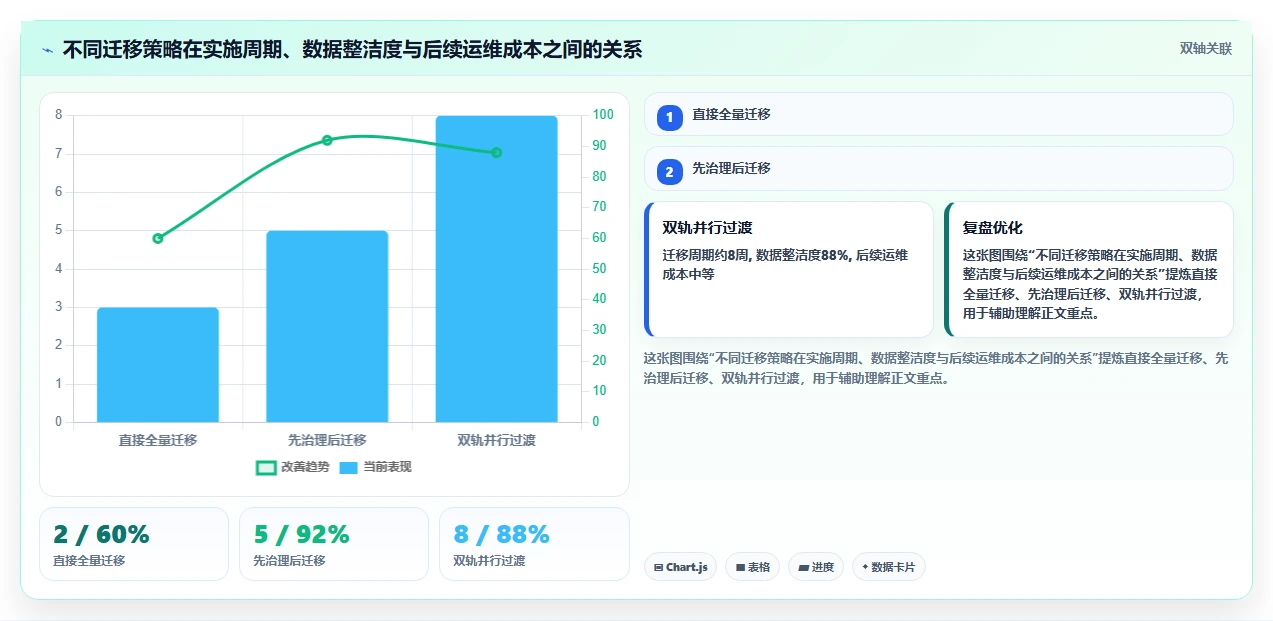Screen dimensions: 1273x621
Task: Click the left axis value 8
Action: point(58,115)
